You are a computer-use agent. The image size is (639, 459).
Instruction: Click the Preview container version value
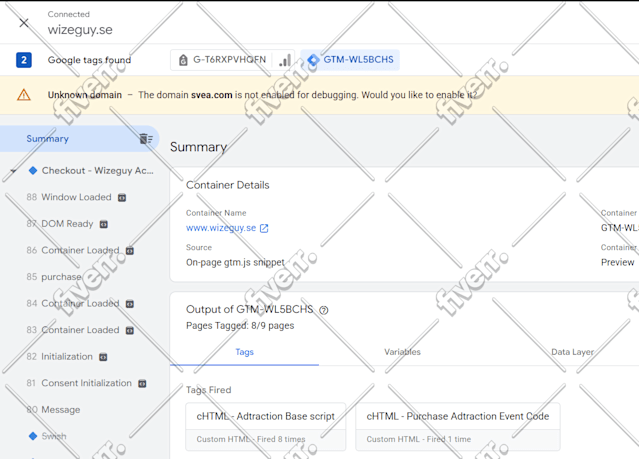pos(617,263)
